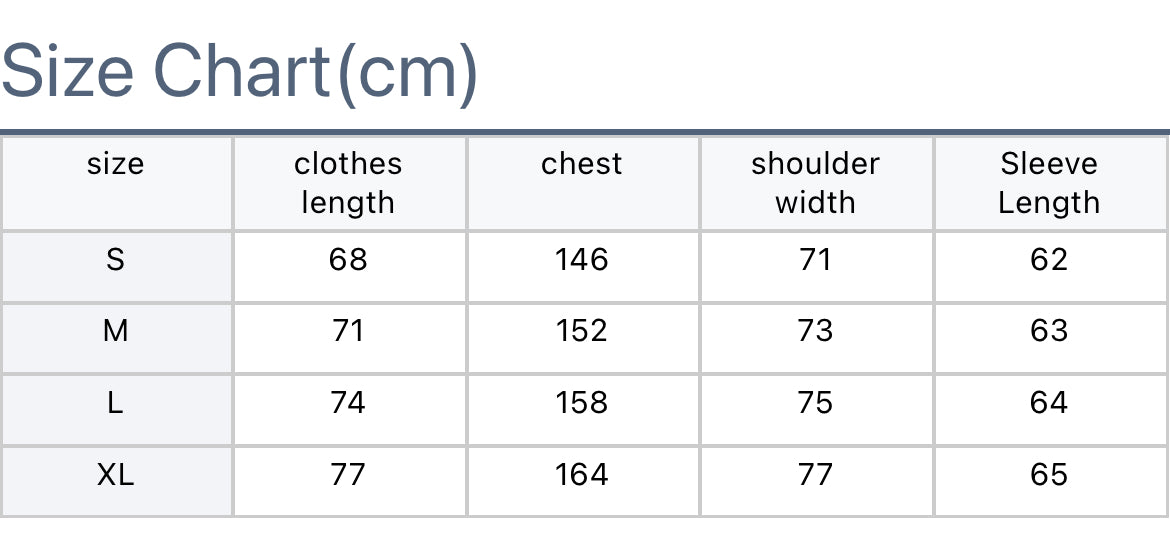Select the XL size row label

coord(116,475)
